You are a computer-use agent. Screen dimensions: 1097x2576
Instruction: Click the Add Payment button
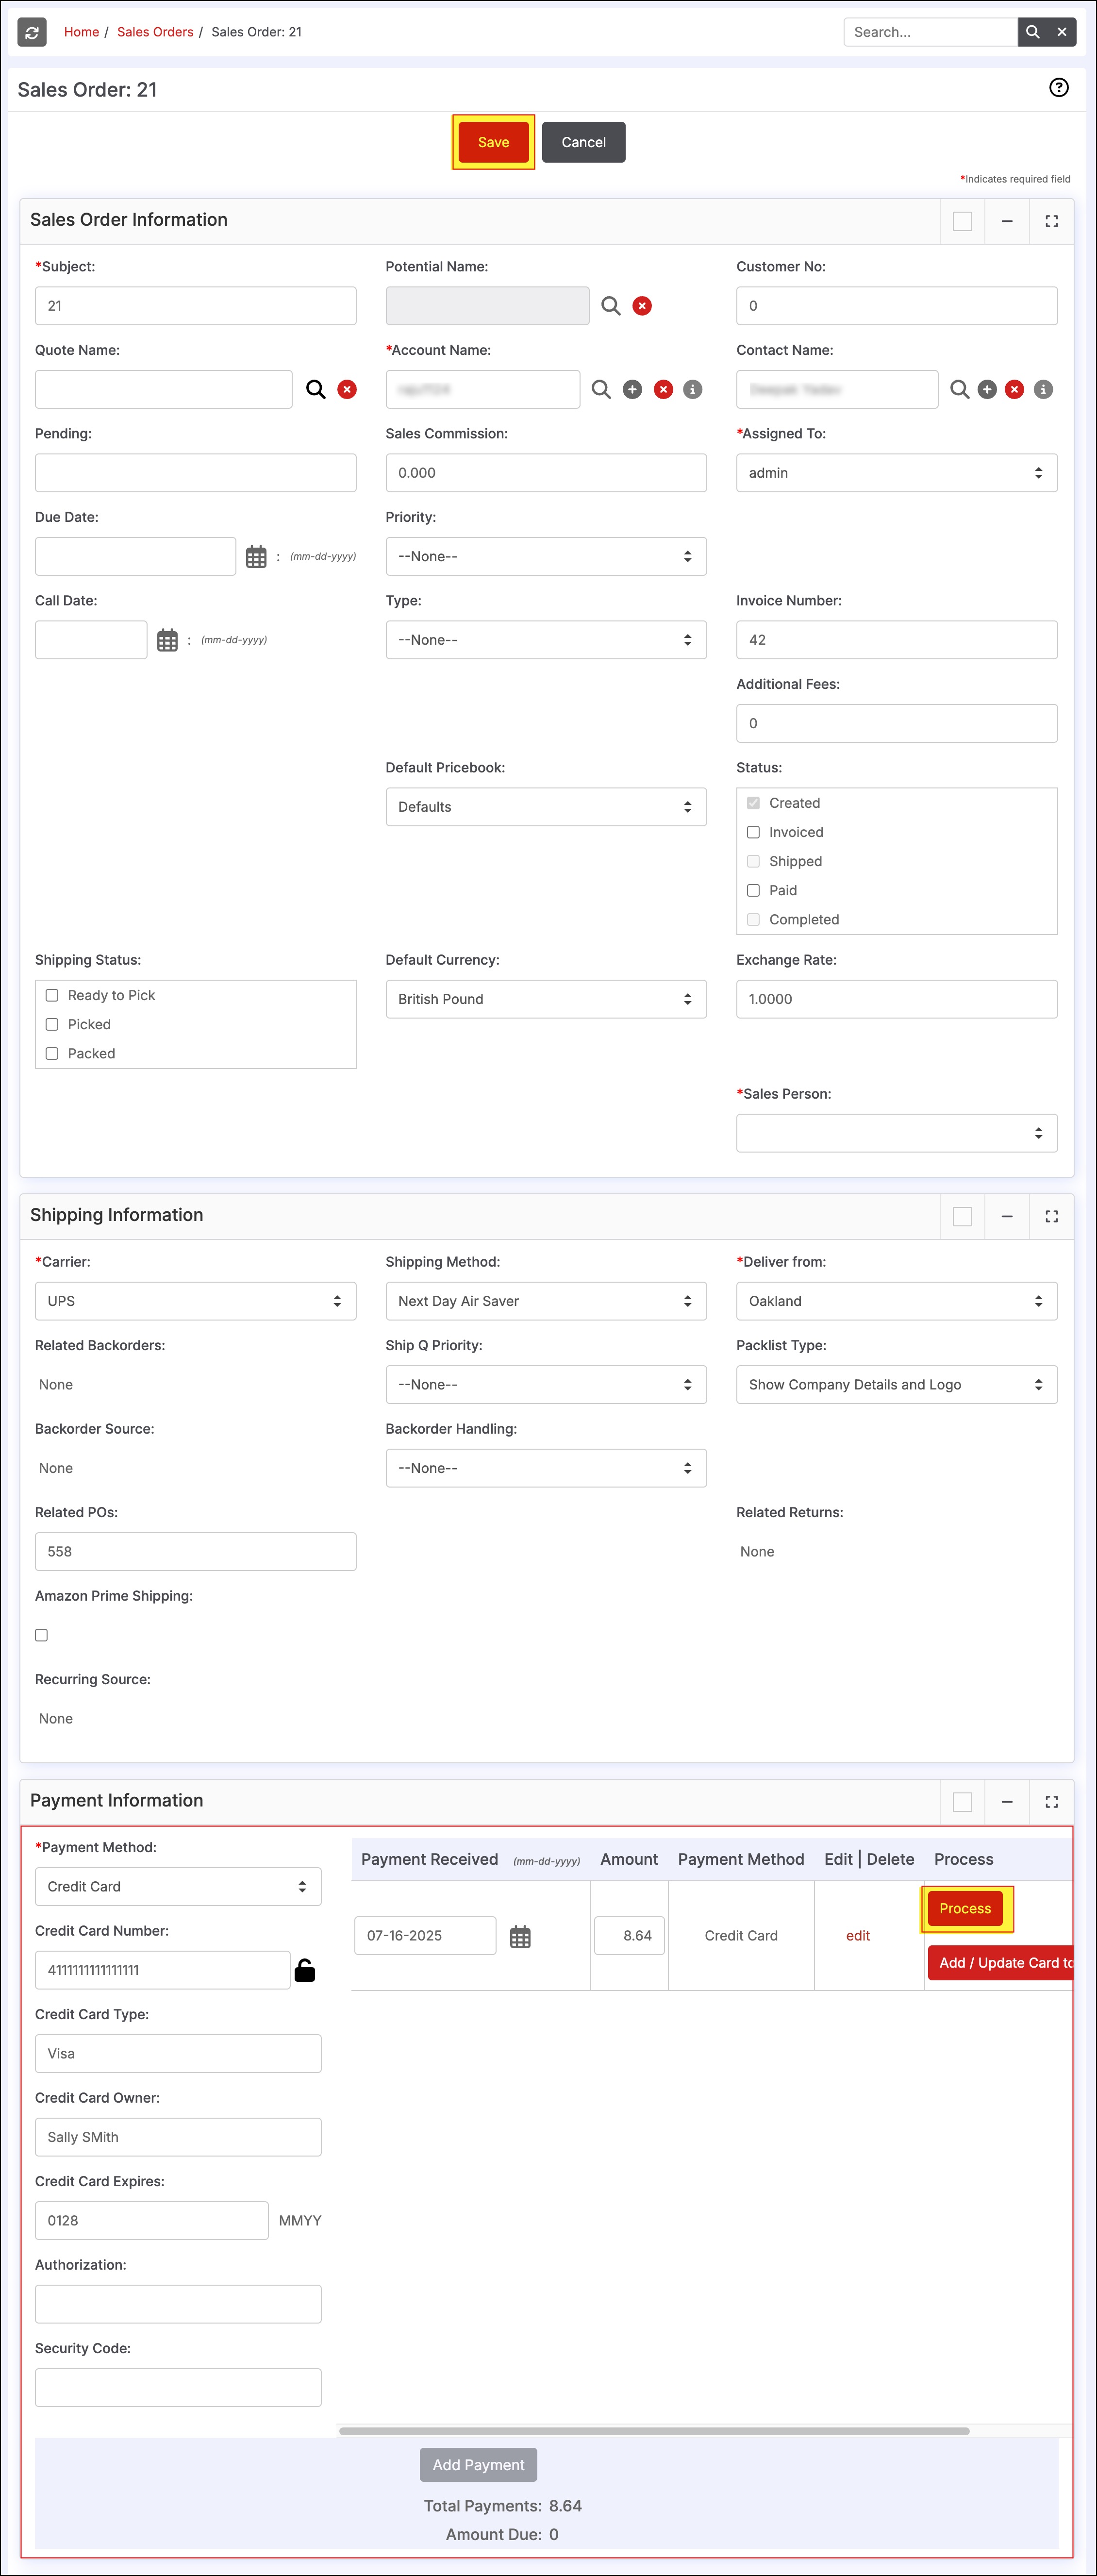pos(478,2465)
